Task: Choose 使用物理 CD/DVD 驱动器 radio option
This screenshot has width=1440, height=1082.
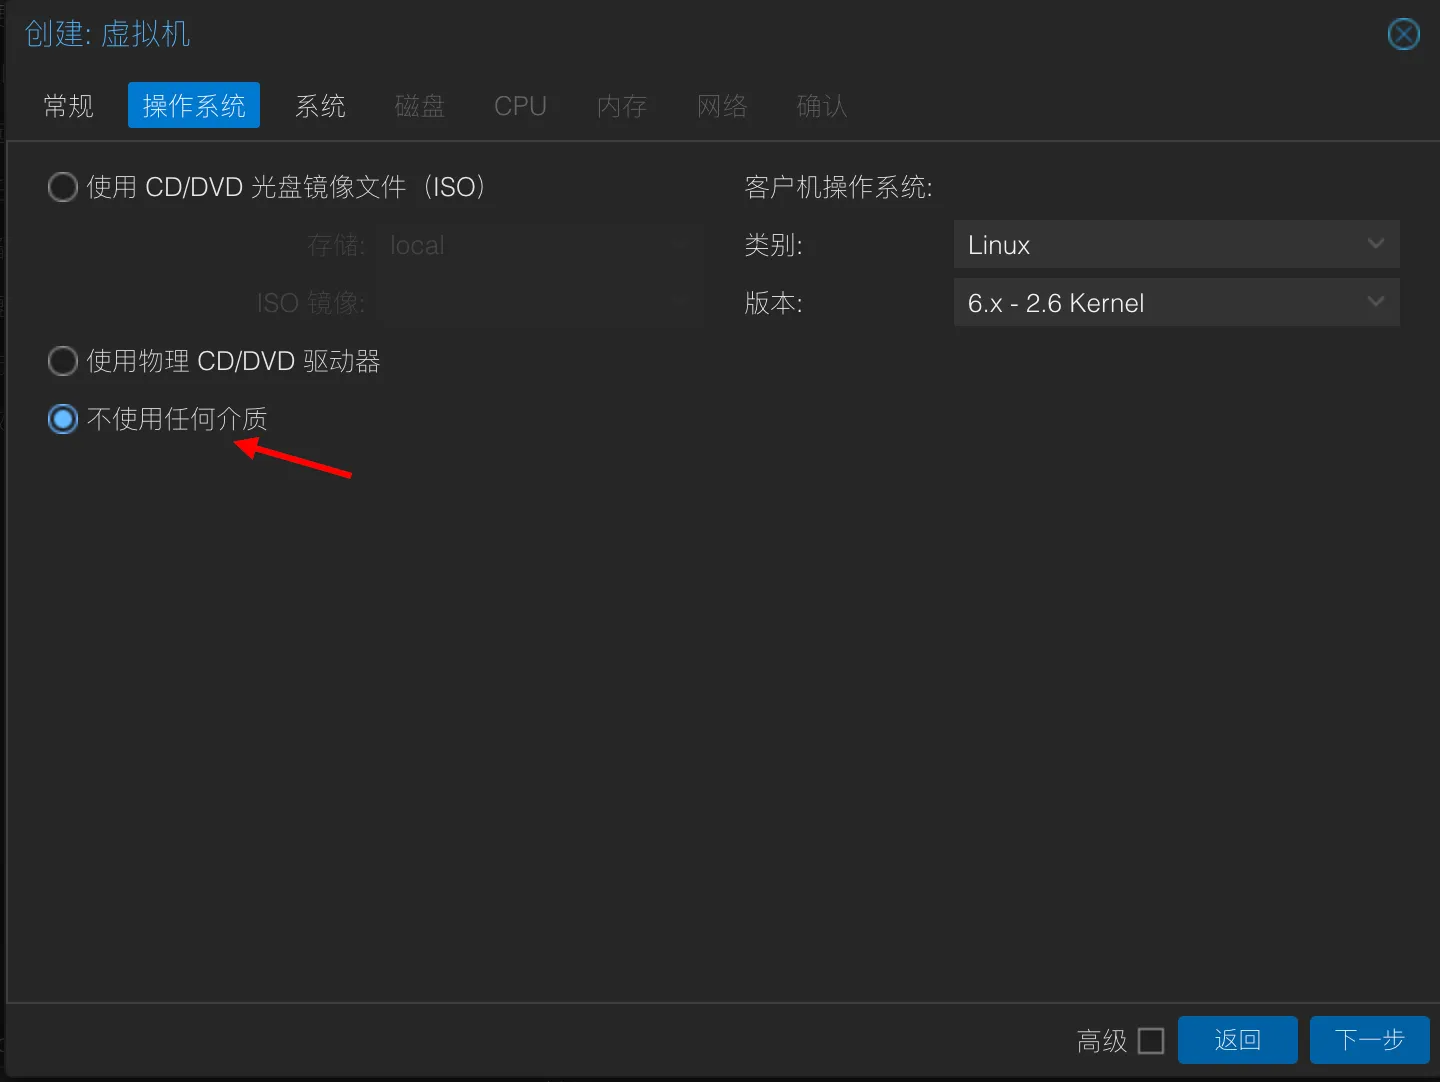Action: click(x=63, y=361)
